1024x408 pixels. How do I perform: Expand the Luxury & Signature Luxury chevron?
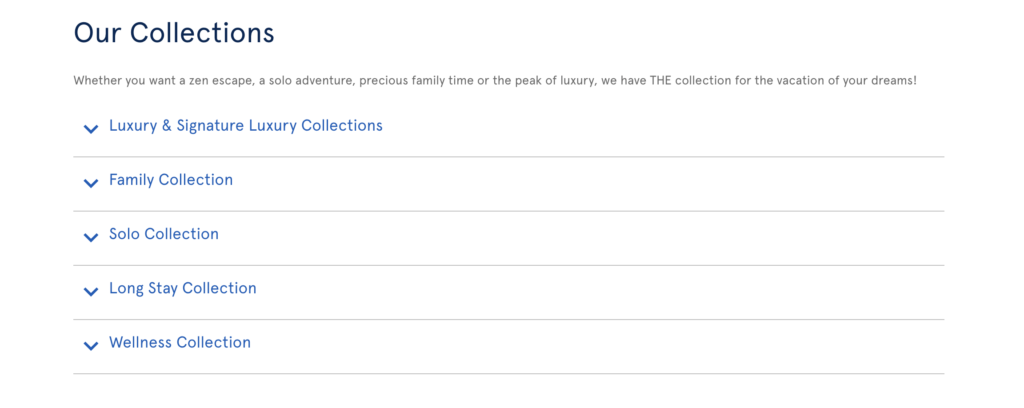click(x=90, y=128)
